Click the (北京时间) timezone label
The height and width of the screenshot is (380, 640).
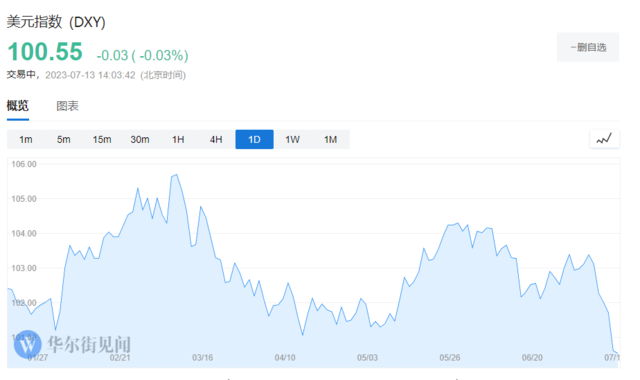(x=163, y=75)
